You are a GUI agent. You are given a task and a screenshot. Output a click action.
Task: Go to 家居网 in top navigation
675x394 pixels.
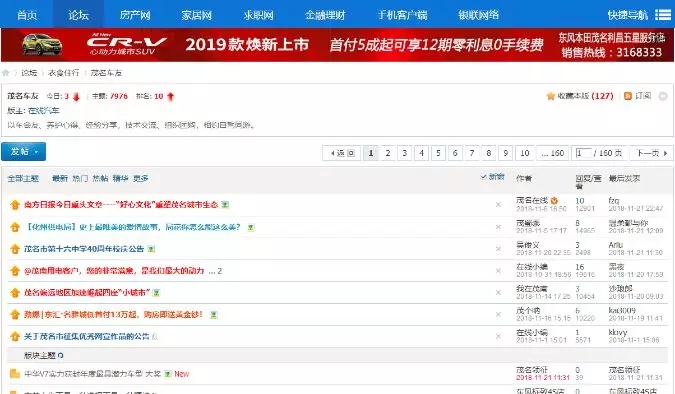pos(196,15)
